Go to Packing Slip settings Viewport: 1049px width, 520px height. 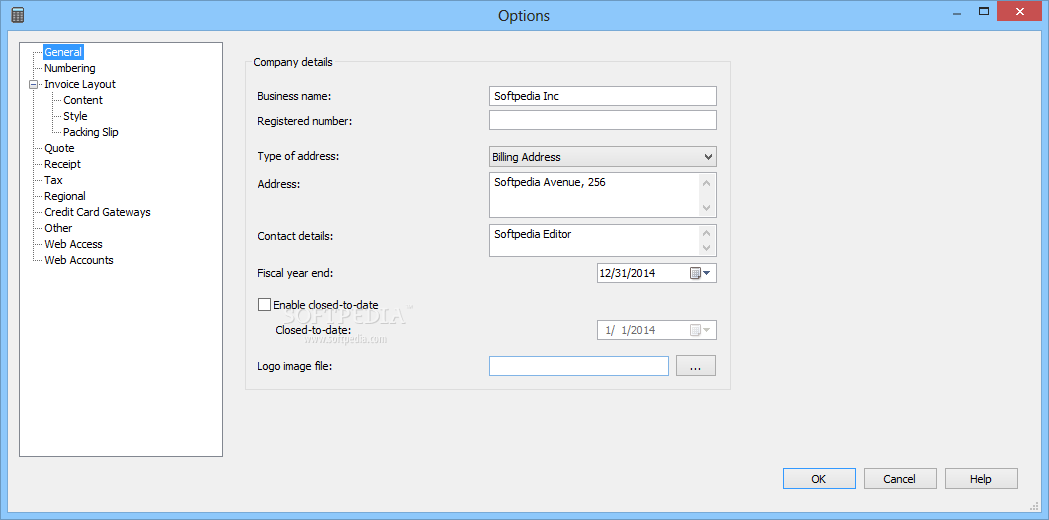(91, 133)
